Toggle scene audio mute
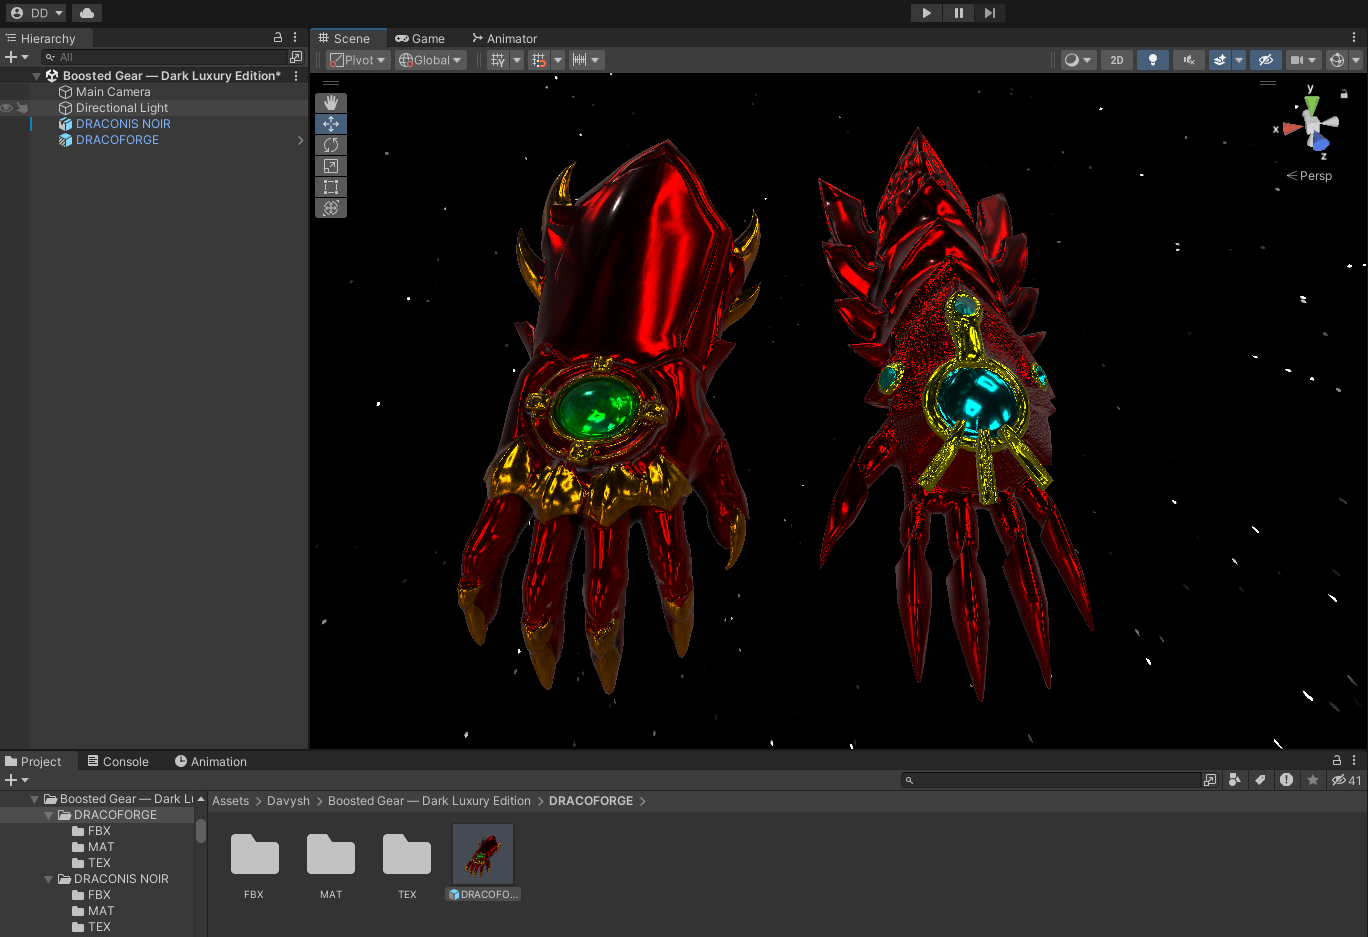 click(x=1189, y=60)
